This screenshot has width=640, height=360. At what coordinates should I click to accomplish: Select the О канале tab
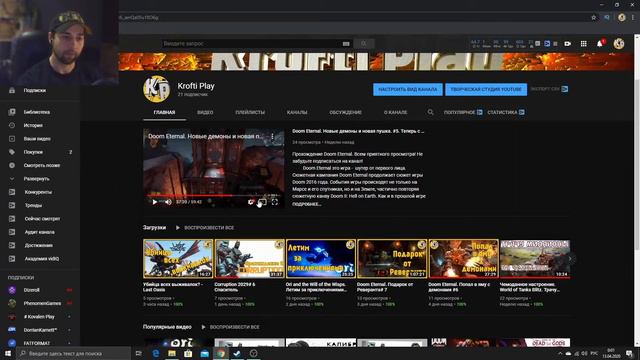pyautogui.click(x=395, y=112)
